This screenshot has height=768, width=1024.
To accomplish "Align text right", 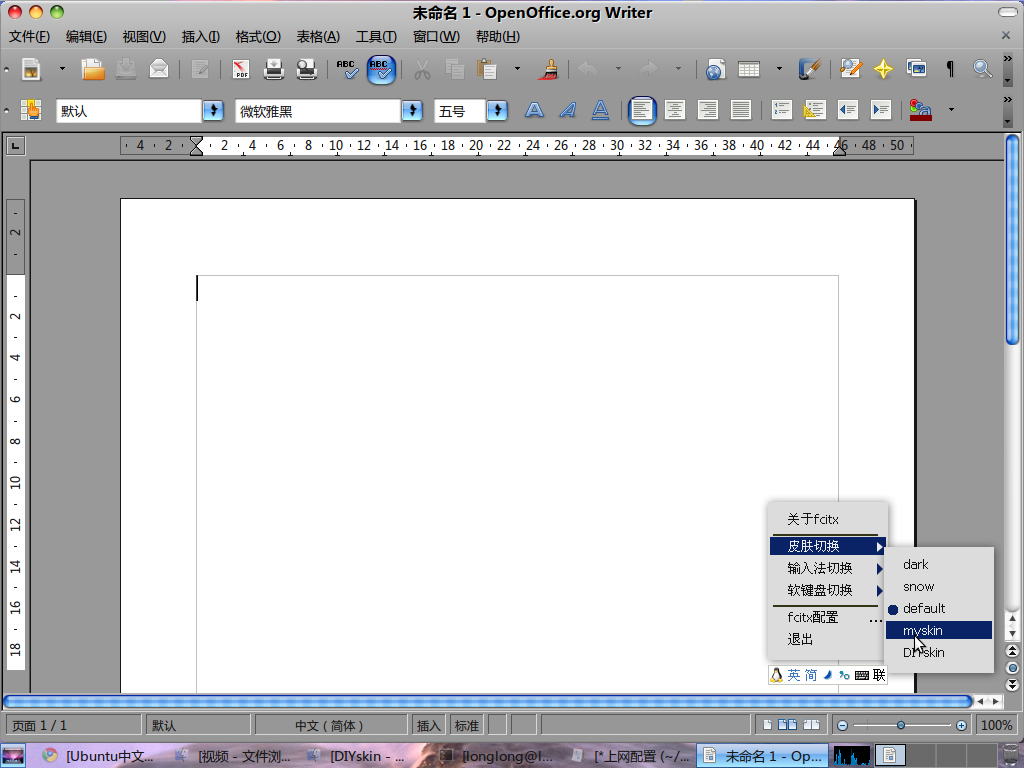I will (708, 110).
